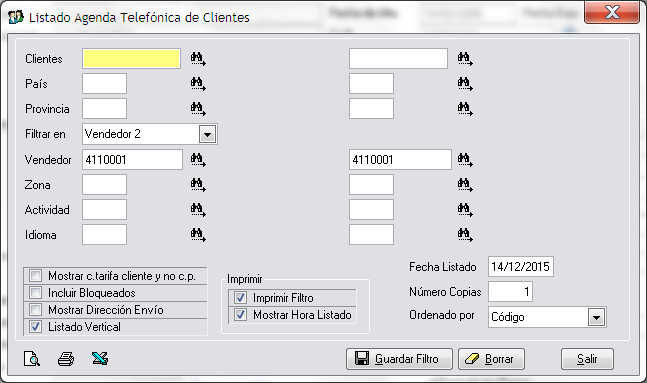Viewport: 647px width, 383px height.
Task: Click Vendedor 2 text in Filtrar en combo
Action: (113, 134)
